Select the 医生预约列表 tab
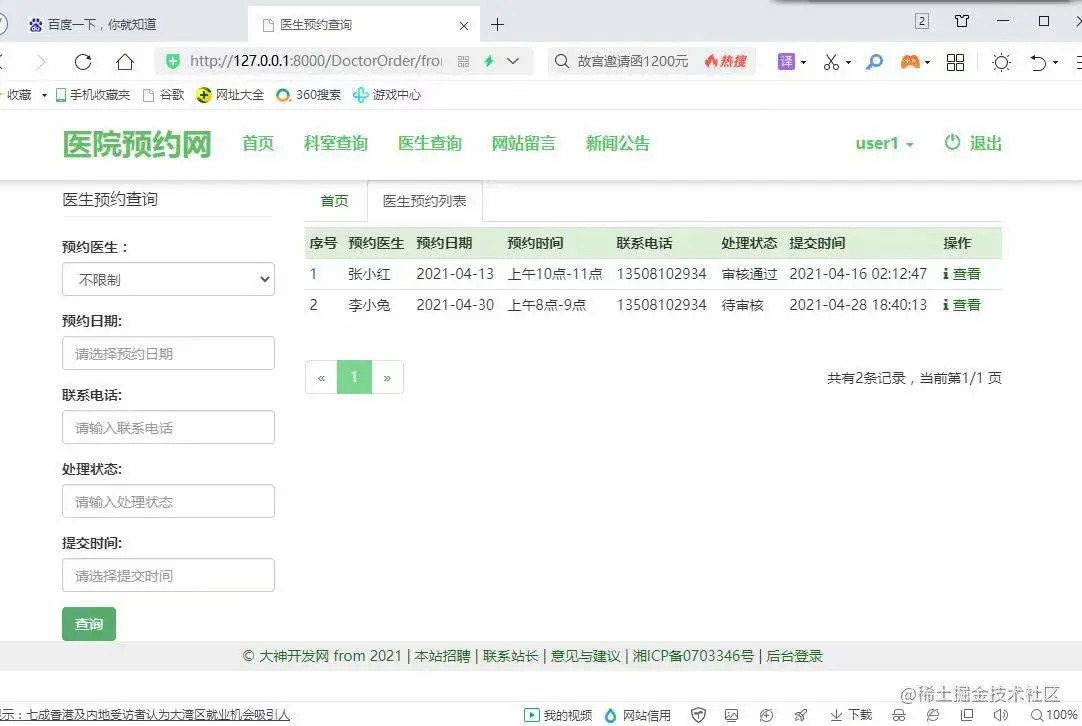 coord(424,201)
